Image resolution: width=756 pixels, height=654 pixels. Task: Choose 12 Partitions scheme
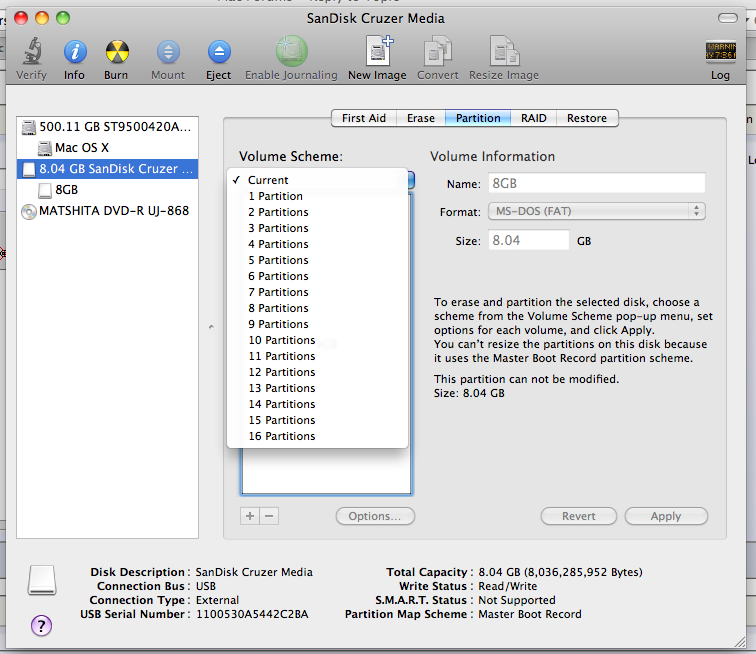pos(317,372)
